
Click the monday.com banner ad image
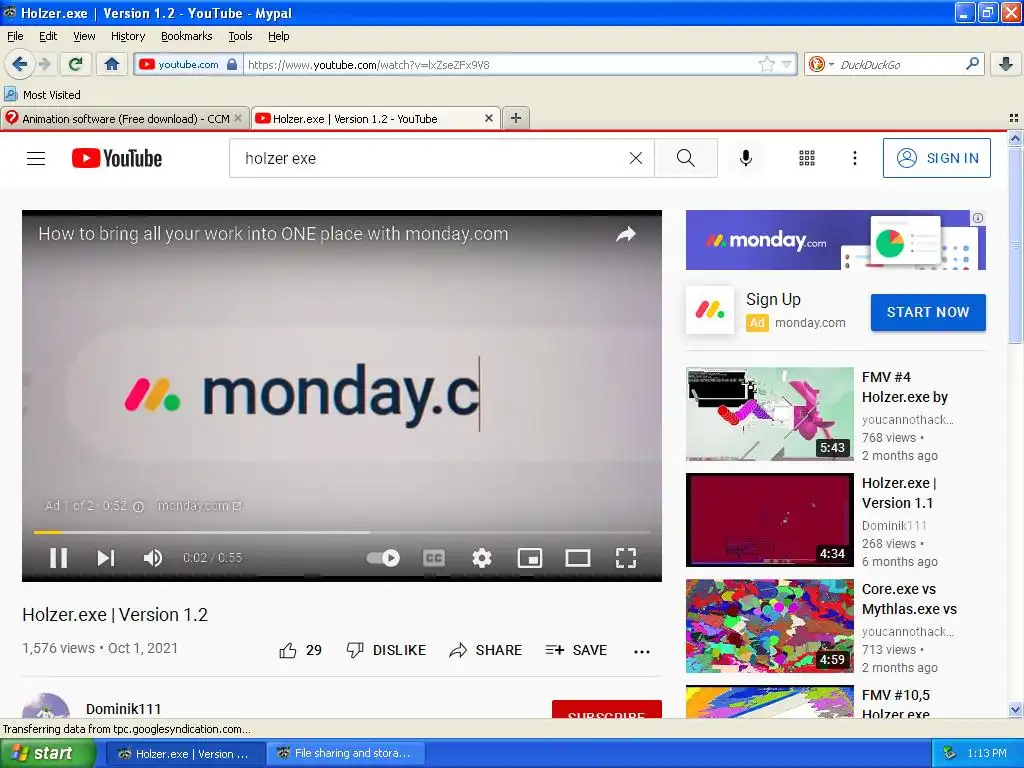coord(836,240)
